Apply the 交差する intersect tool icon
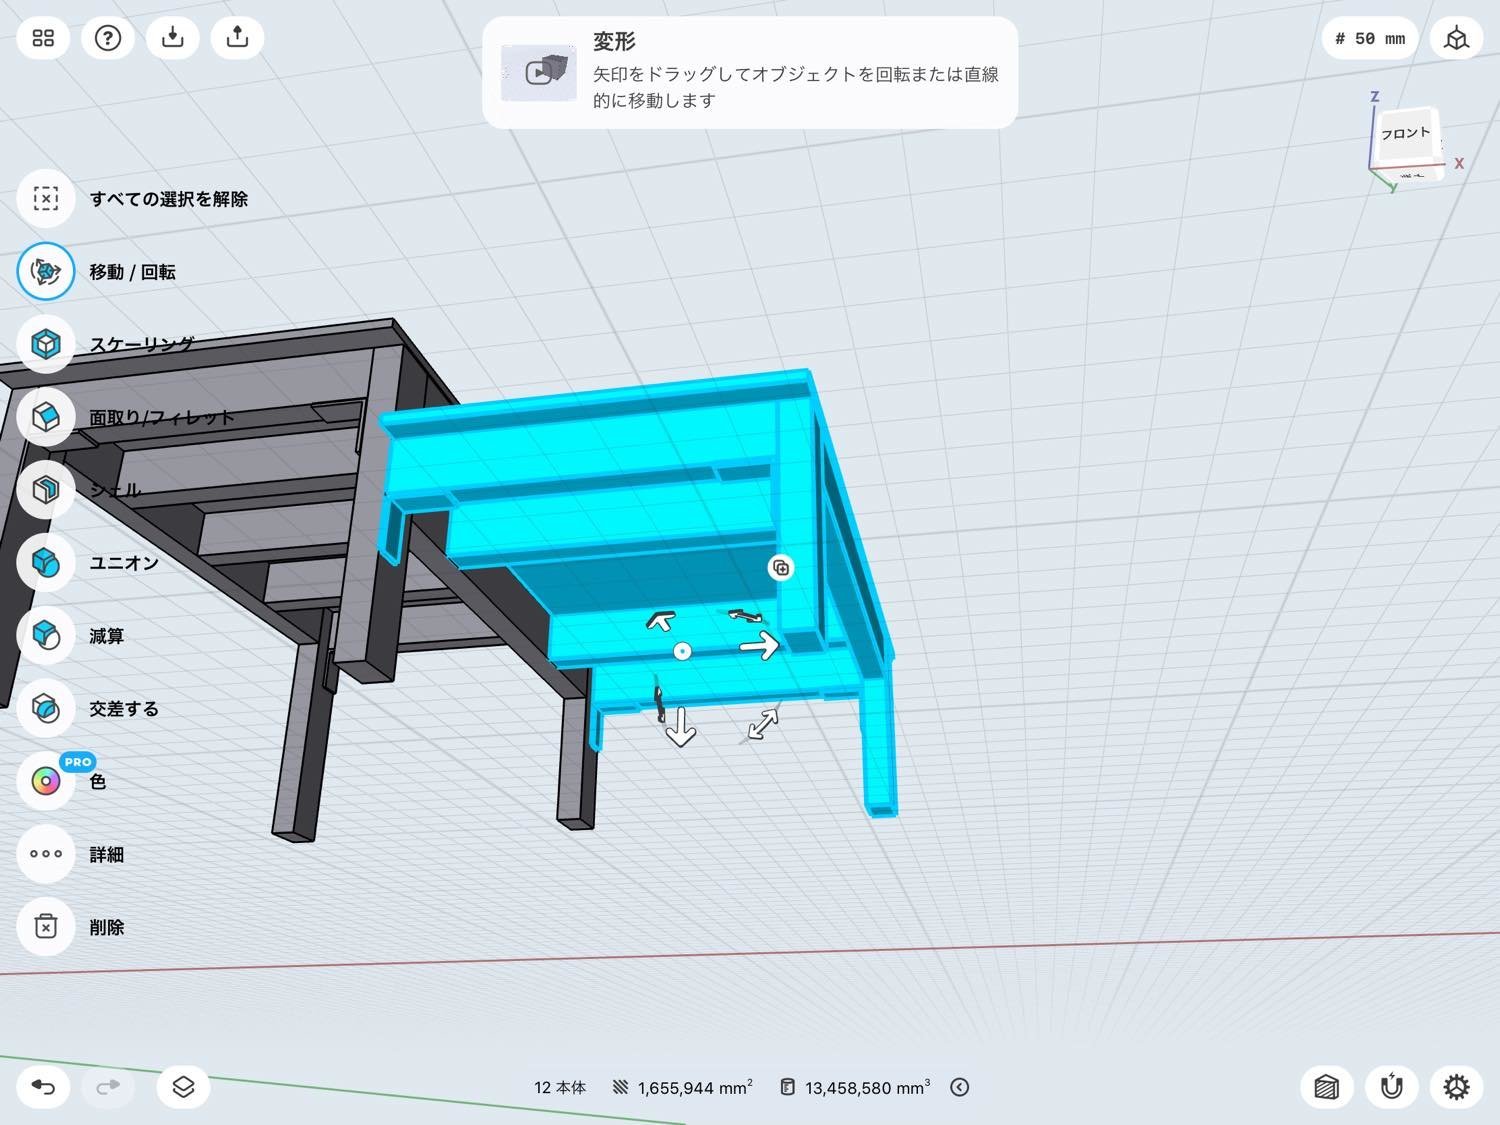This screenshot has height=1125, width=1500. point(46,708)
